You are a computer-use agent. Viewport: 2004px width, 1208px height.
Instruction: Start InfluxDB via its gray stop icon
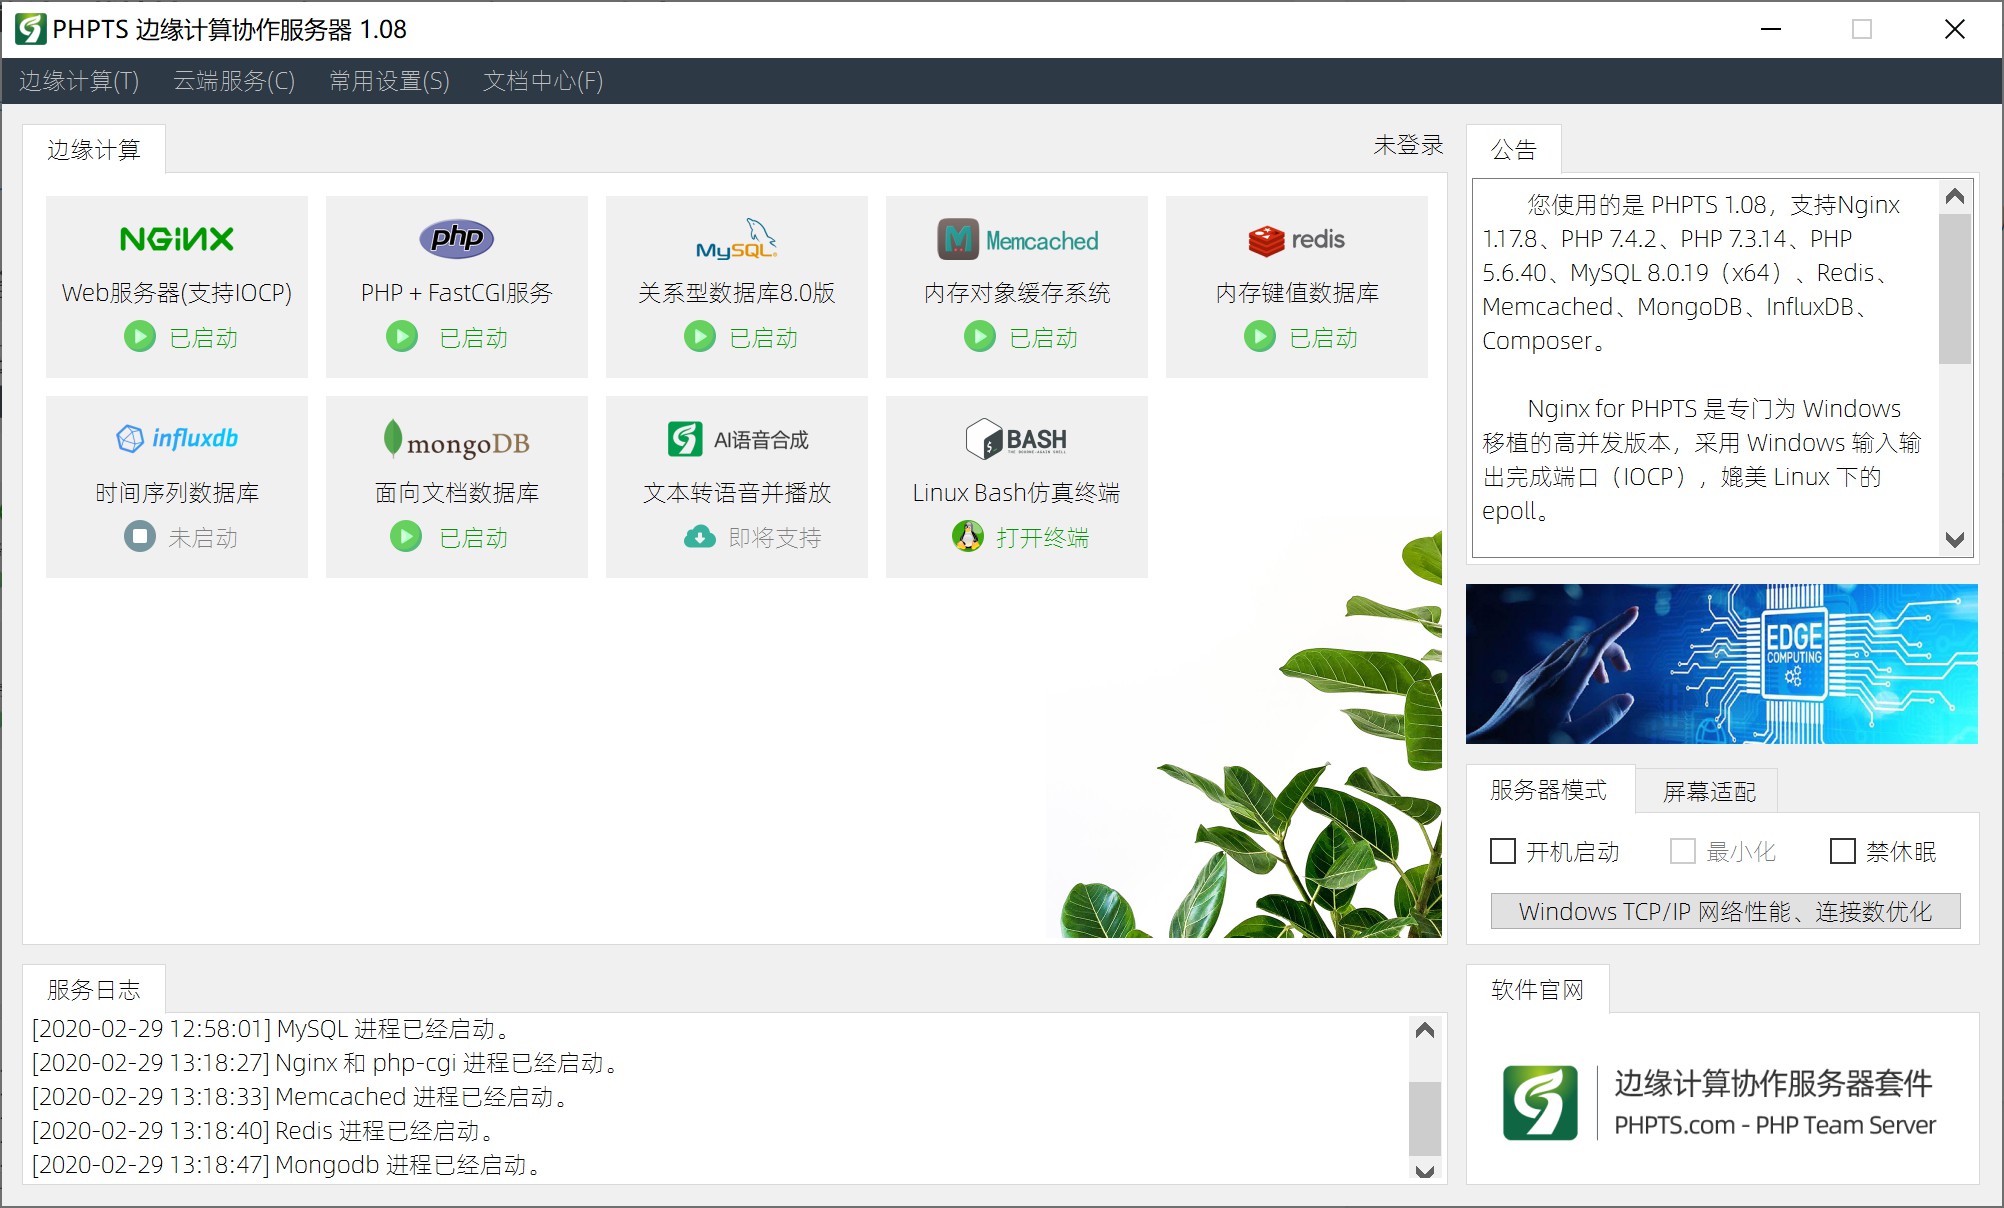point(140,537)
